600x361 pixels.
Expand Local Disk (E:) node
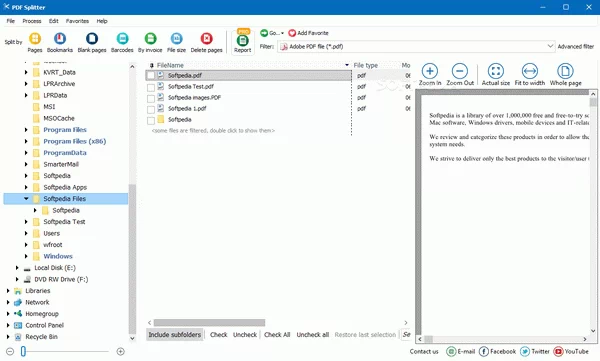click(17, 268)
